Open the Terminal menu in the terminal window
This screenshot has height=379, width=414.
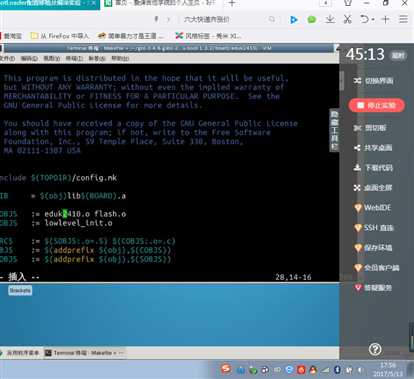[x=74, y=59]
